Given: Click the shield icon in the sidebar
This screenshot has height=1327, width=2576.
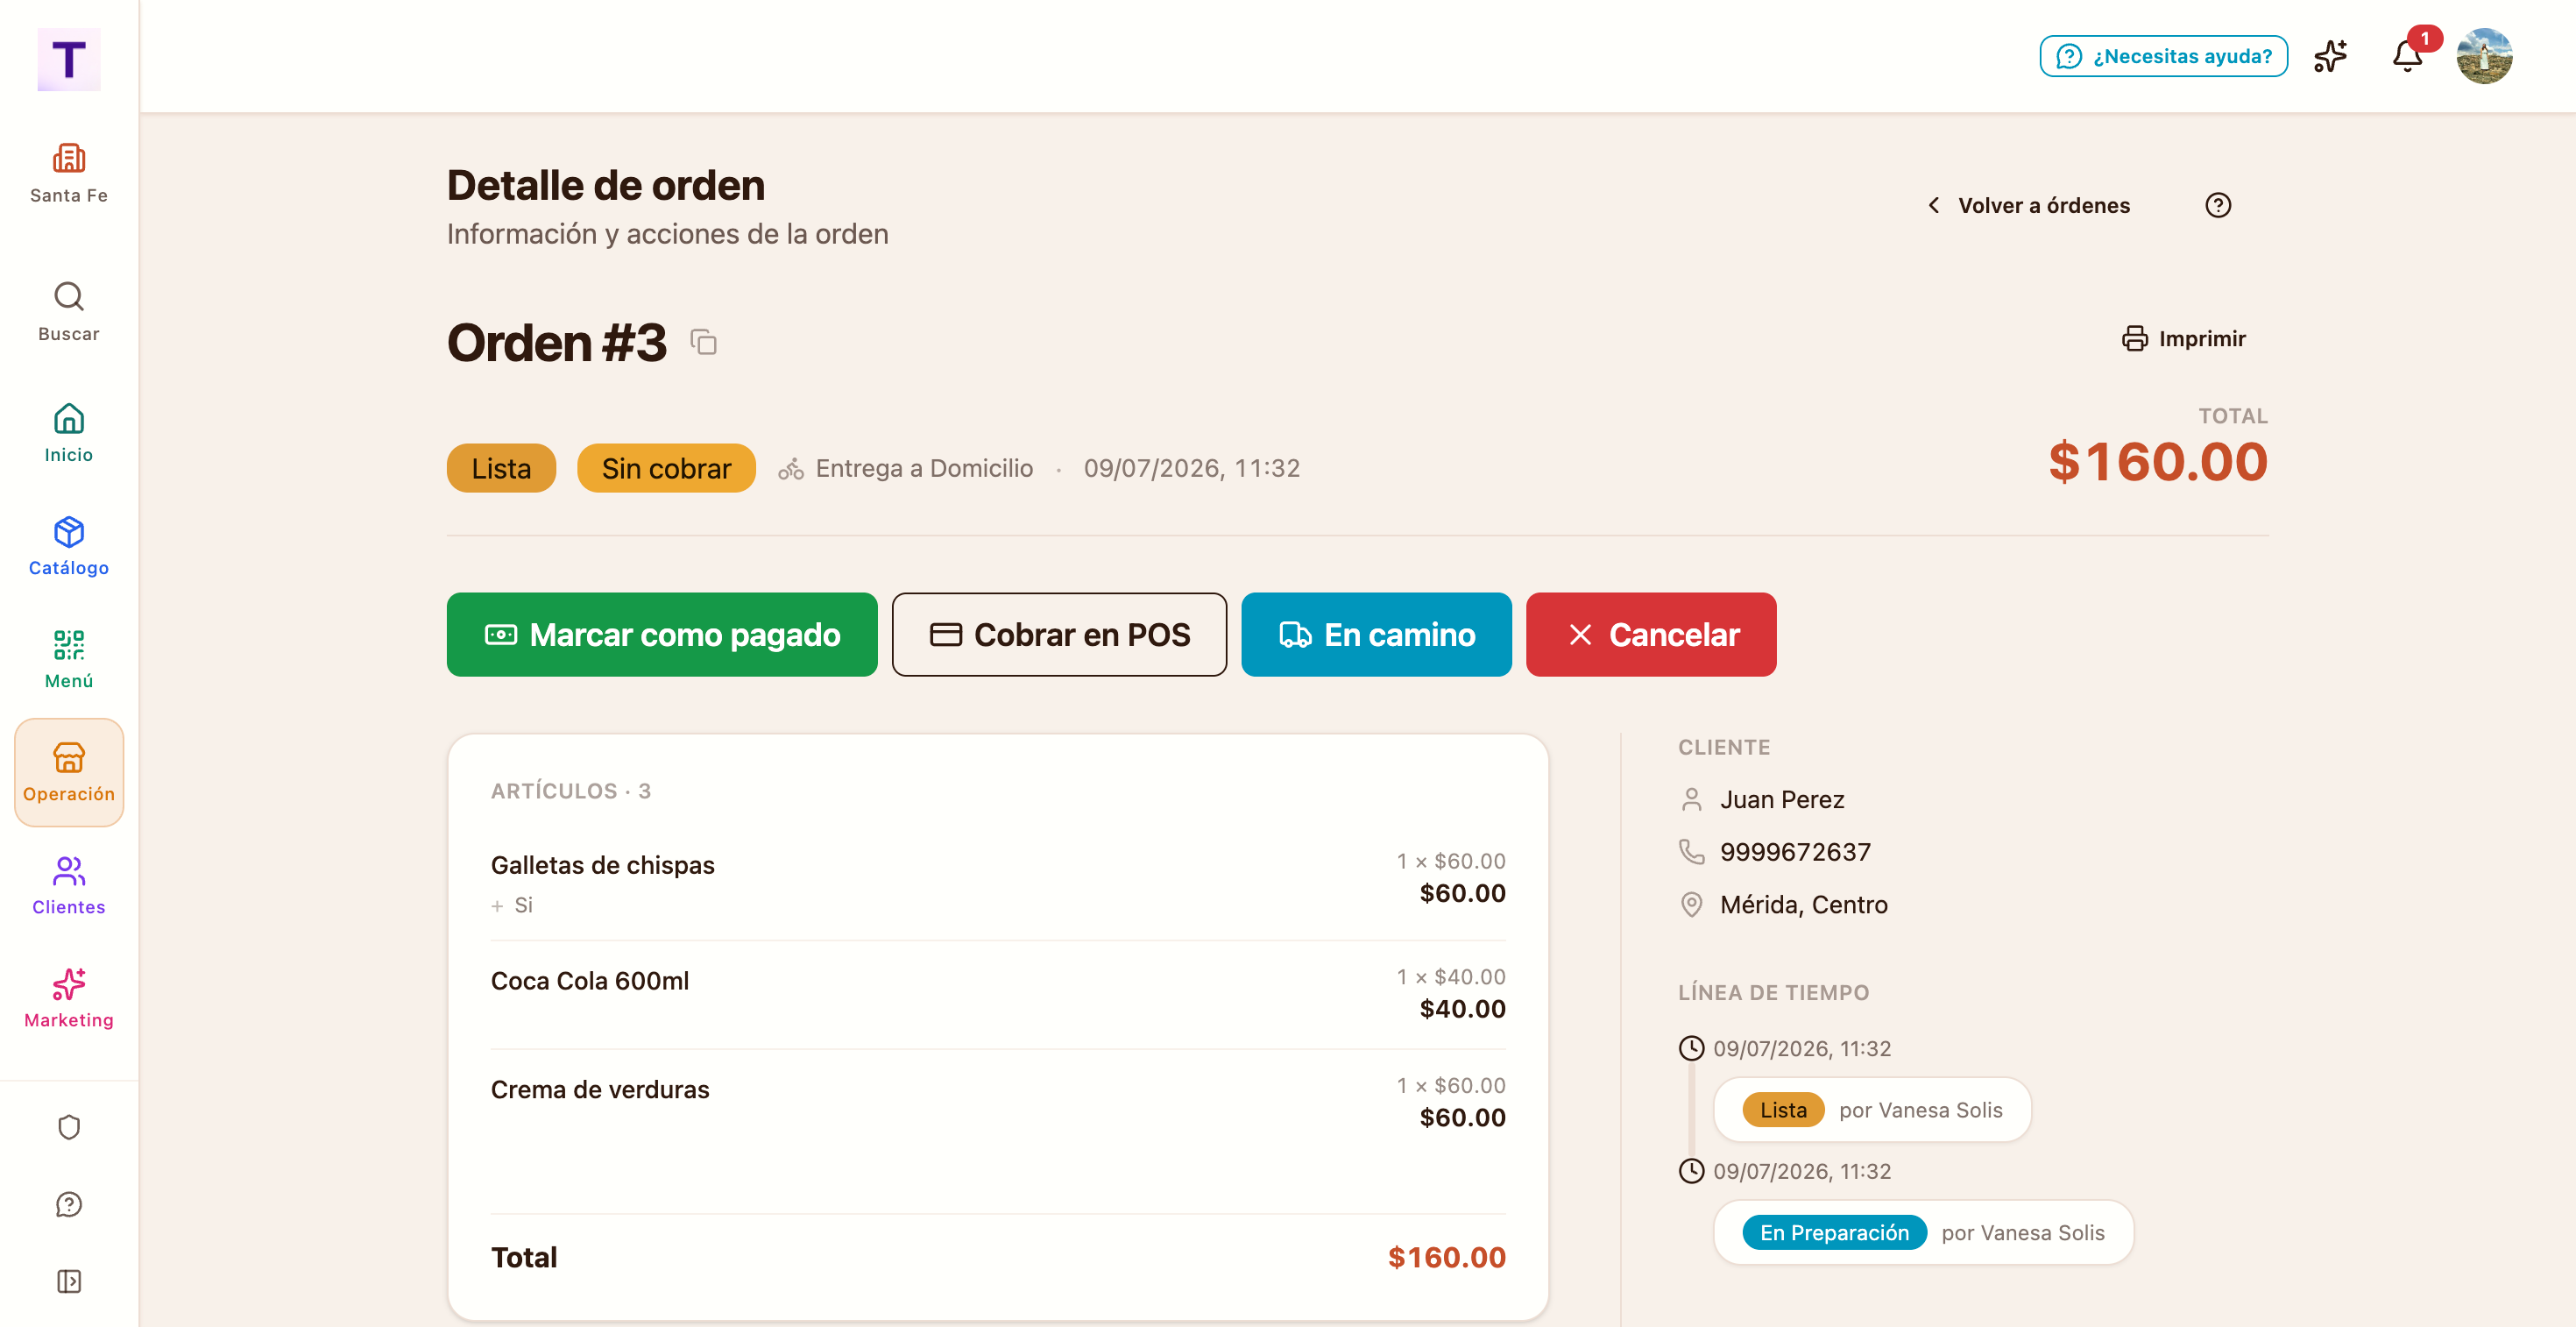Looking at the screenshot, I should coord(68,1127).
